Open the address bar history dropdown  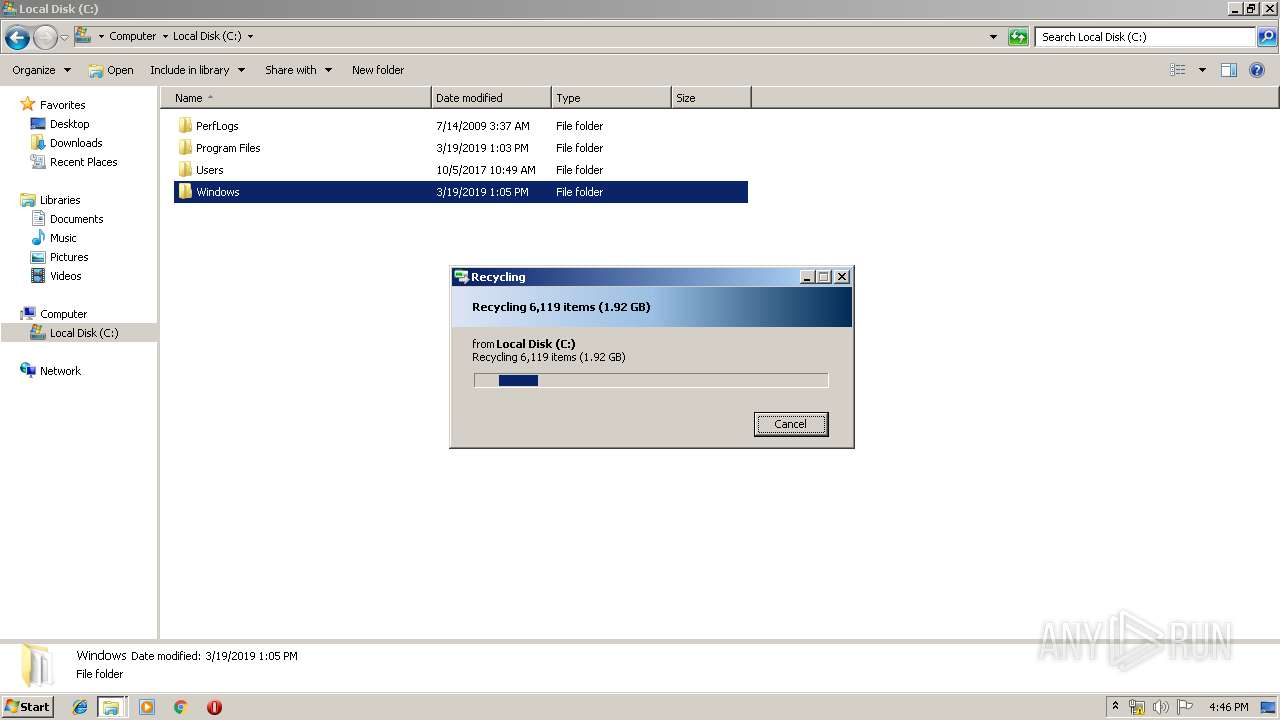(x=993, y=37)
